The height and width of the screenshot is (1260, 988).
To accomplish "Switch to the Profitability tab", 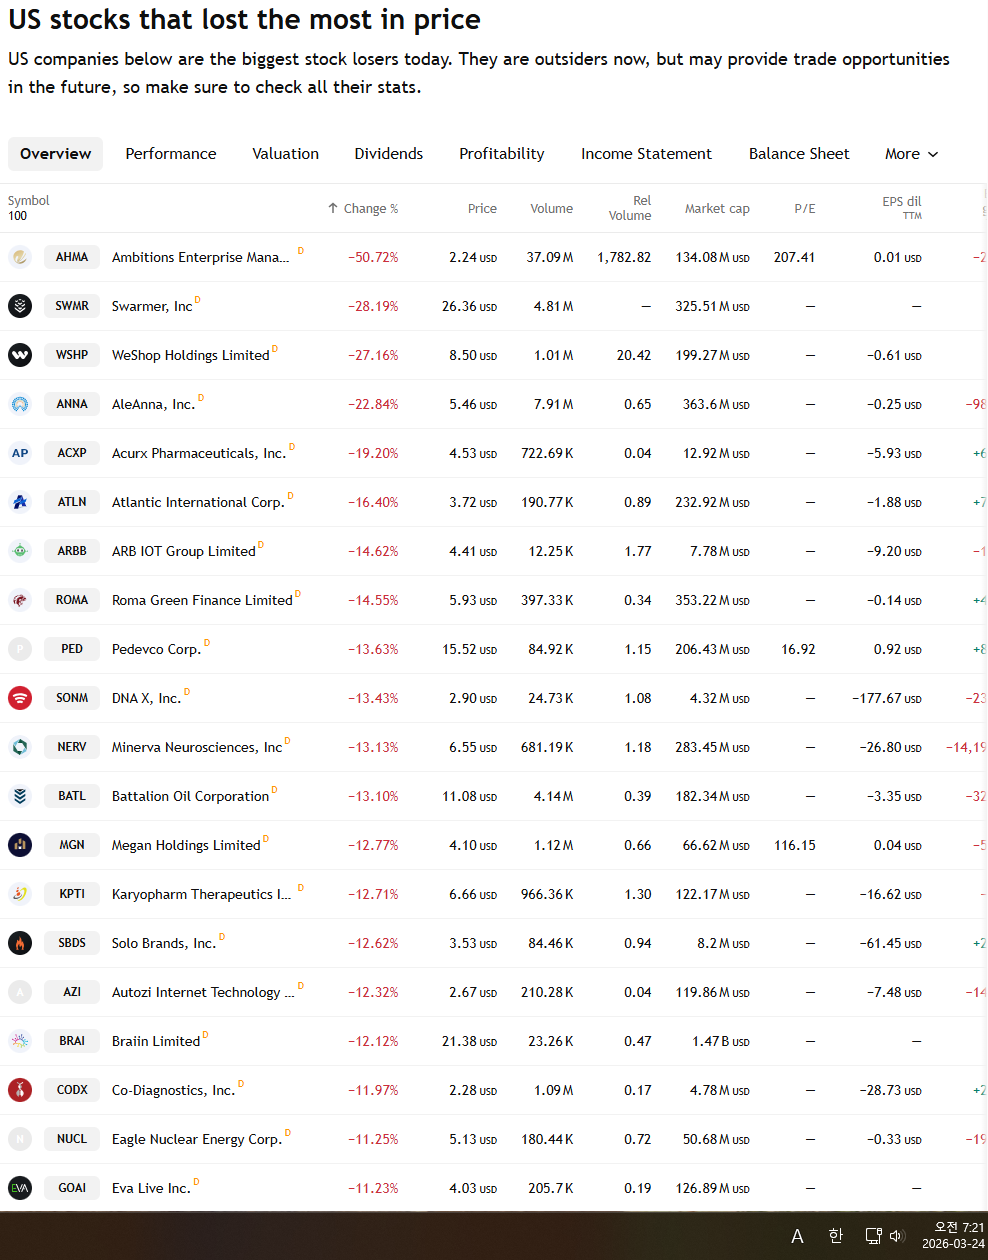I will coord(502,154).
